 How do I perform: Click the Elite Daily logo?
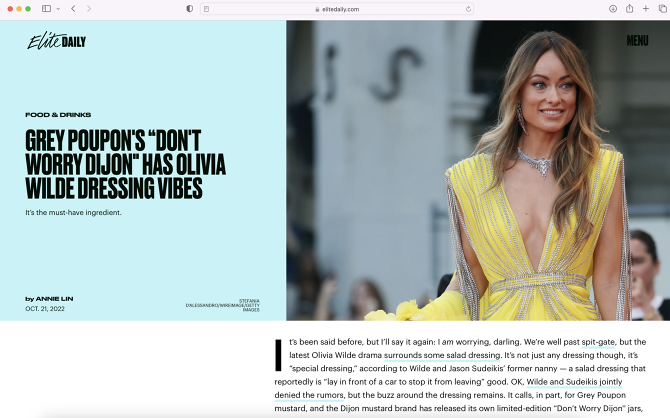pos(57,41)
